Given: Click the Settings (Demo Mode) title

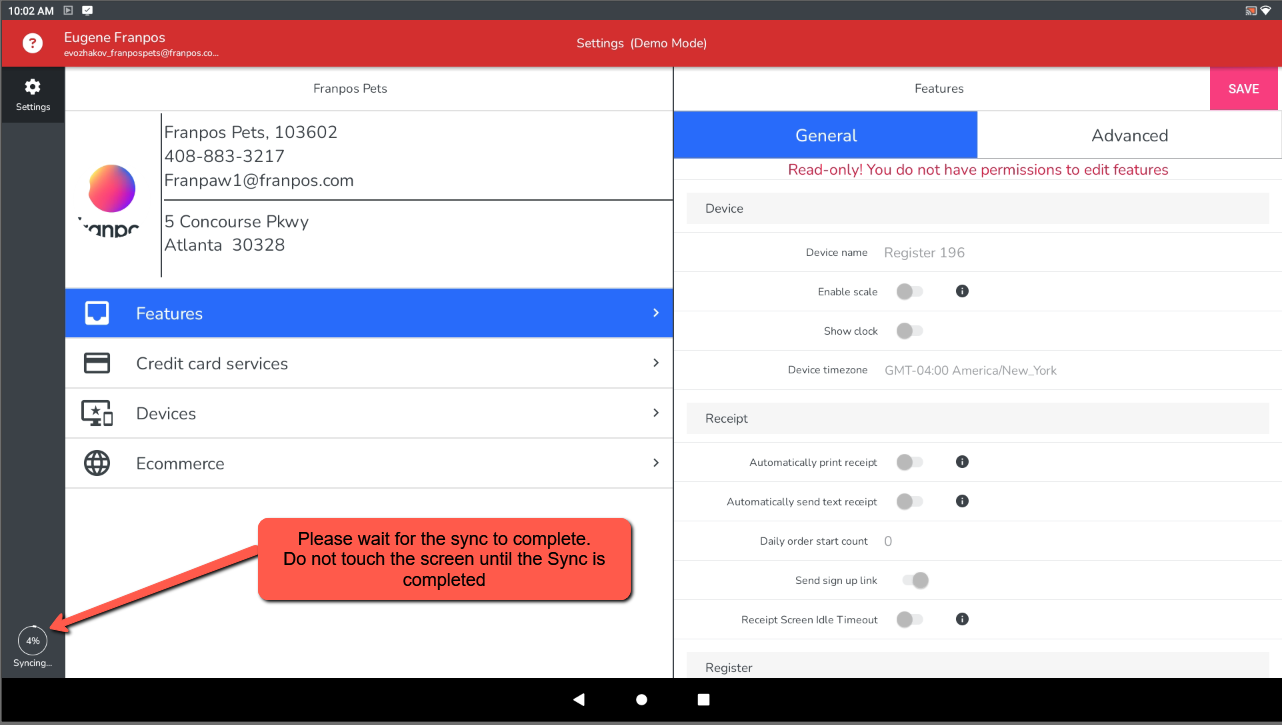Looking at the screenshot, I should point(641,43).
